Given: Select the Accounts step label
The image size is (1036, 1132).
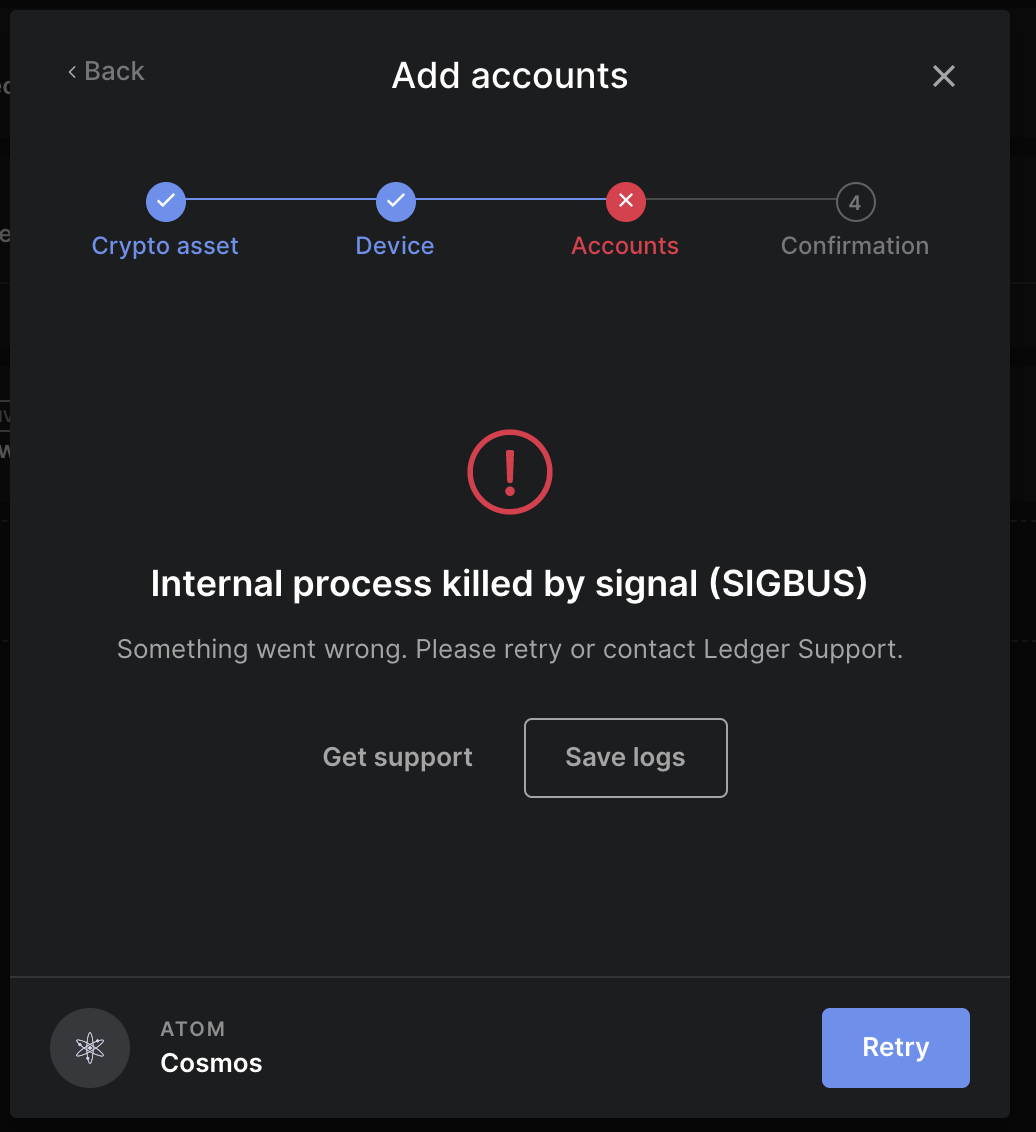Looking at the screenshot, I should [x=625, y=245].
